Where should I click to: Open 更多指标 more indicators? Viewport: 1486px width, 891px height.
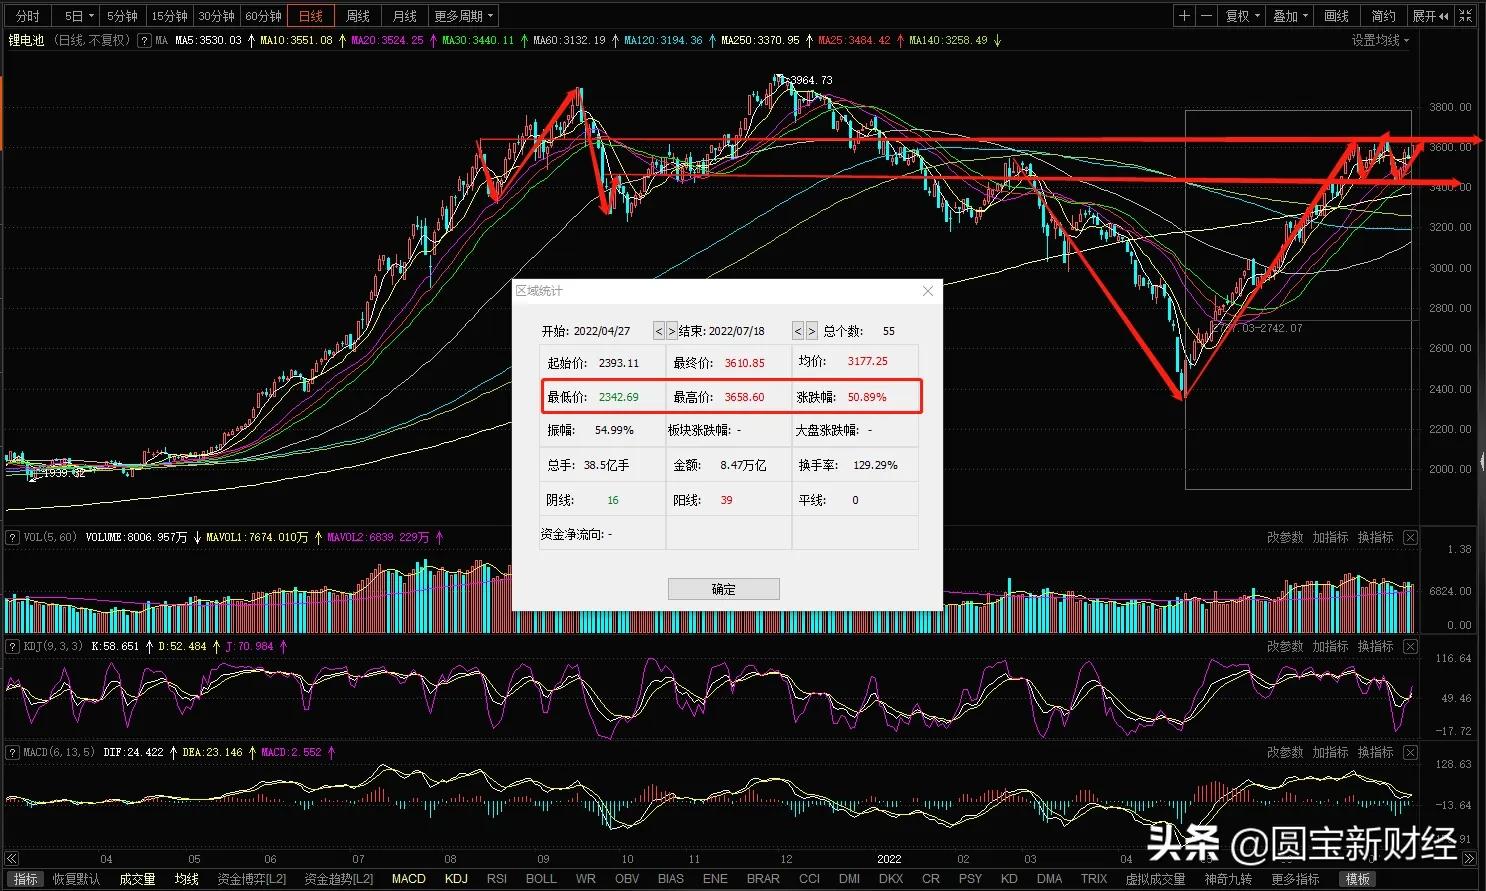pyautogui.click(x=1295, y=879)
